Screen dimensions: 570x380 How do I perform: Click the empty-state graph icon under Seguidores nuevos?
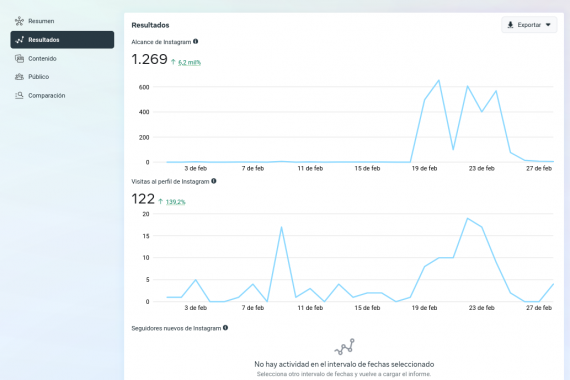click(344, 347)
